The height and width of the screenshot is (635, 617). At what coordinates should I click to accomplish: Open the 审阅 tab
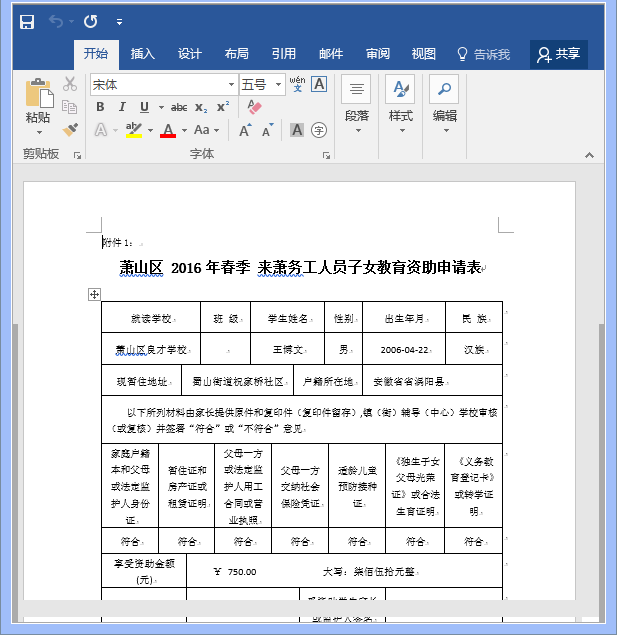[x=378, y=54]
